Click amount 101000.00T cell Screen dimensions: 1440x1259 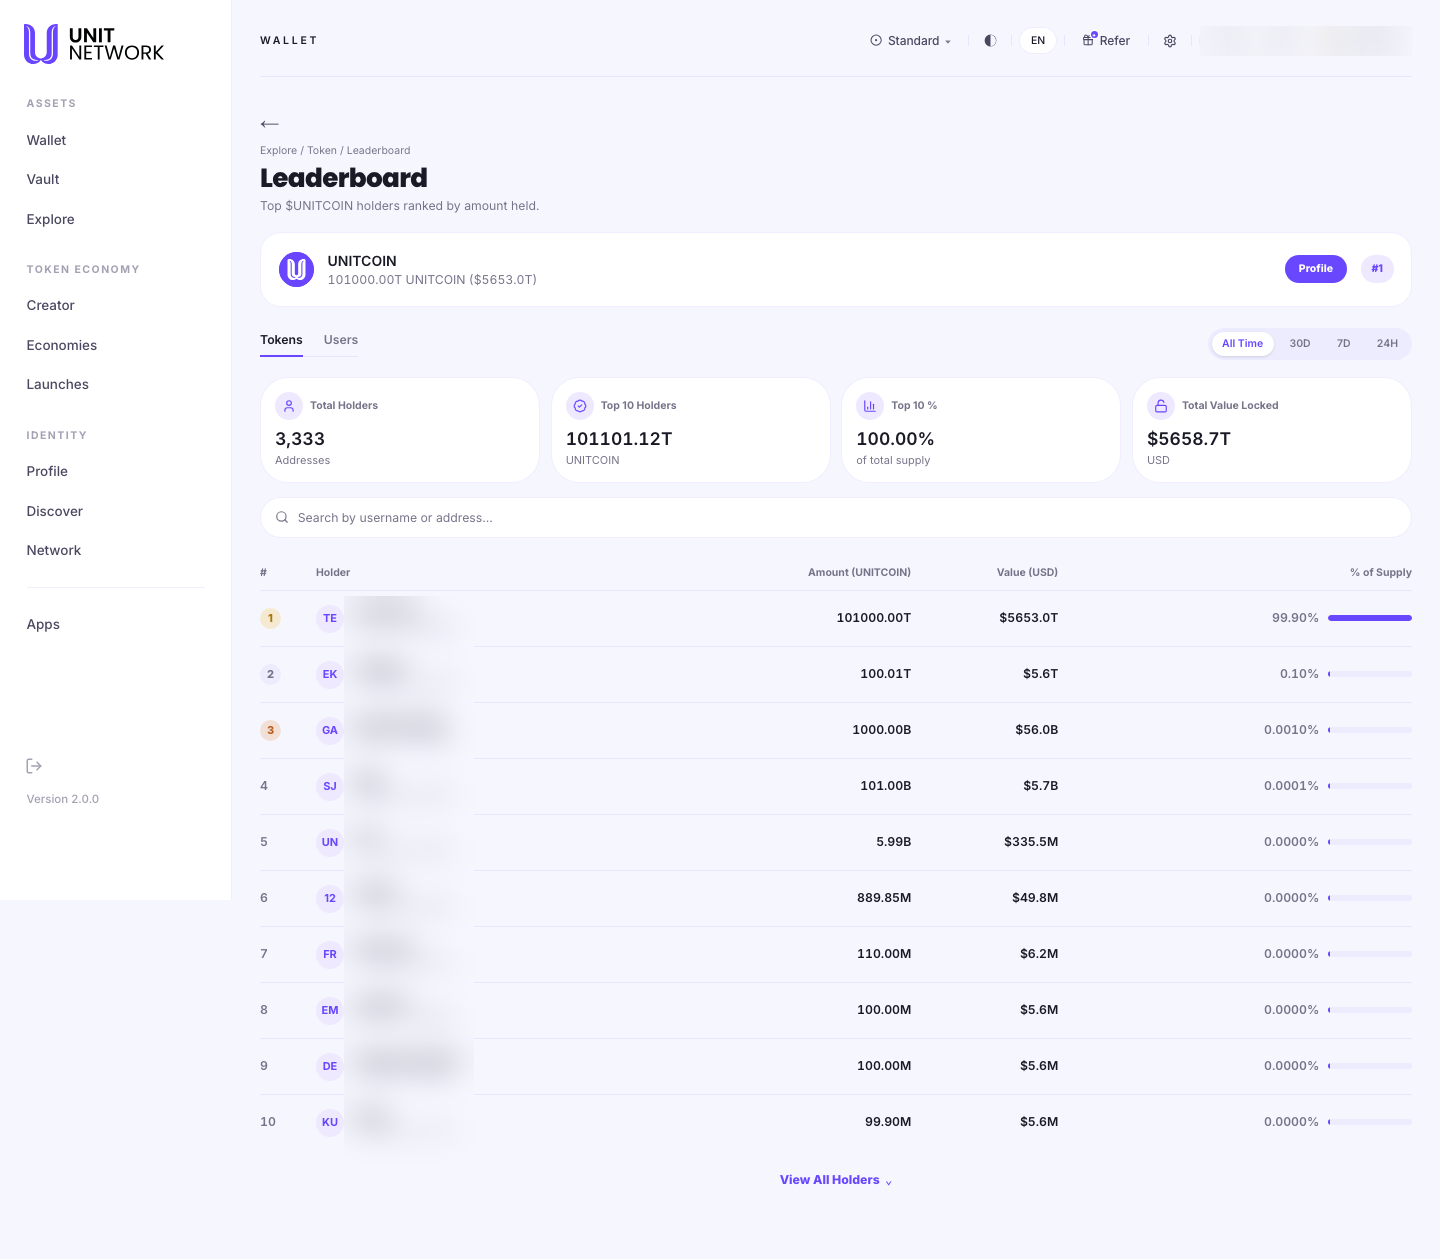pyautogui.click(x=873, y=618)
